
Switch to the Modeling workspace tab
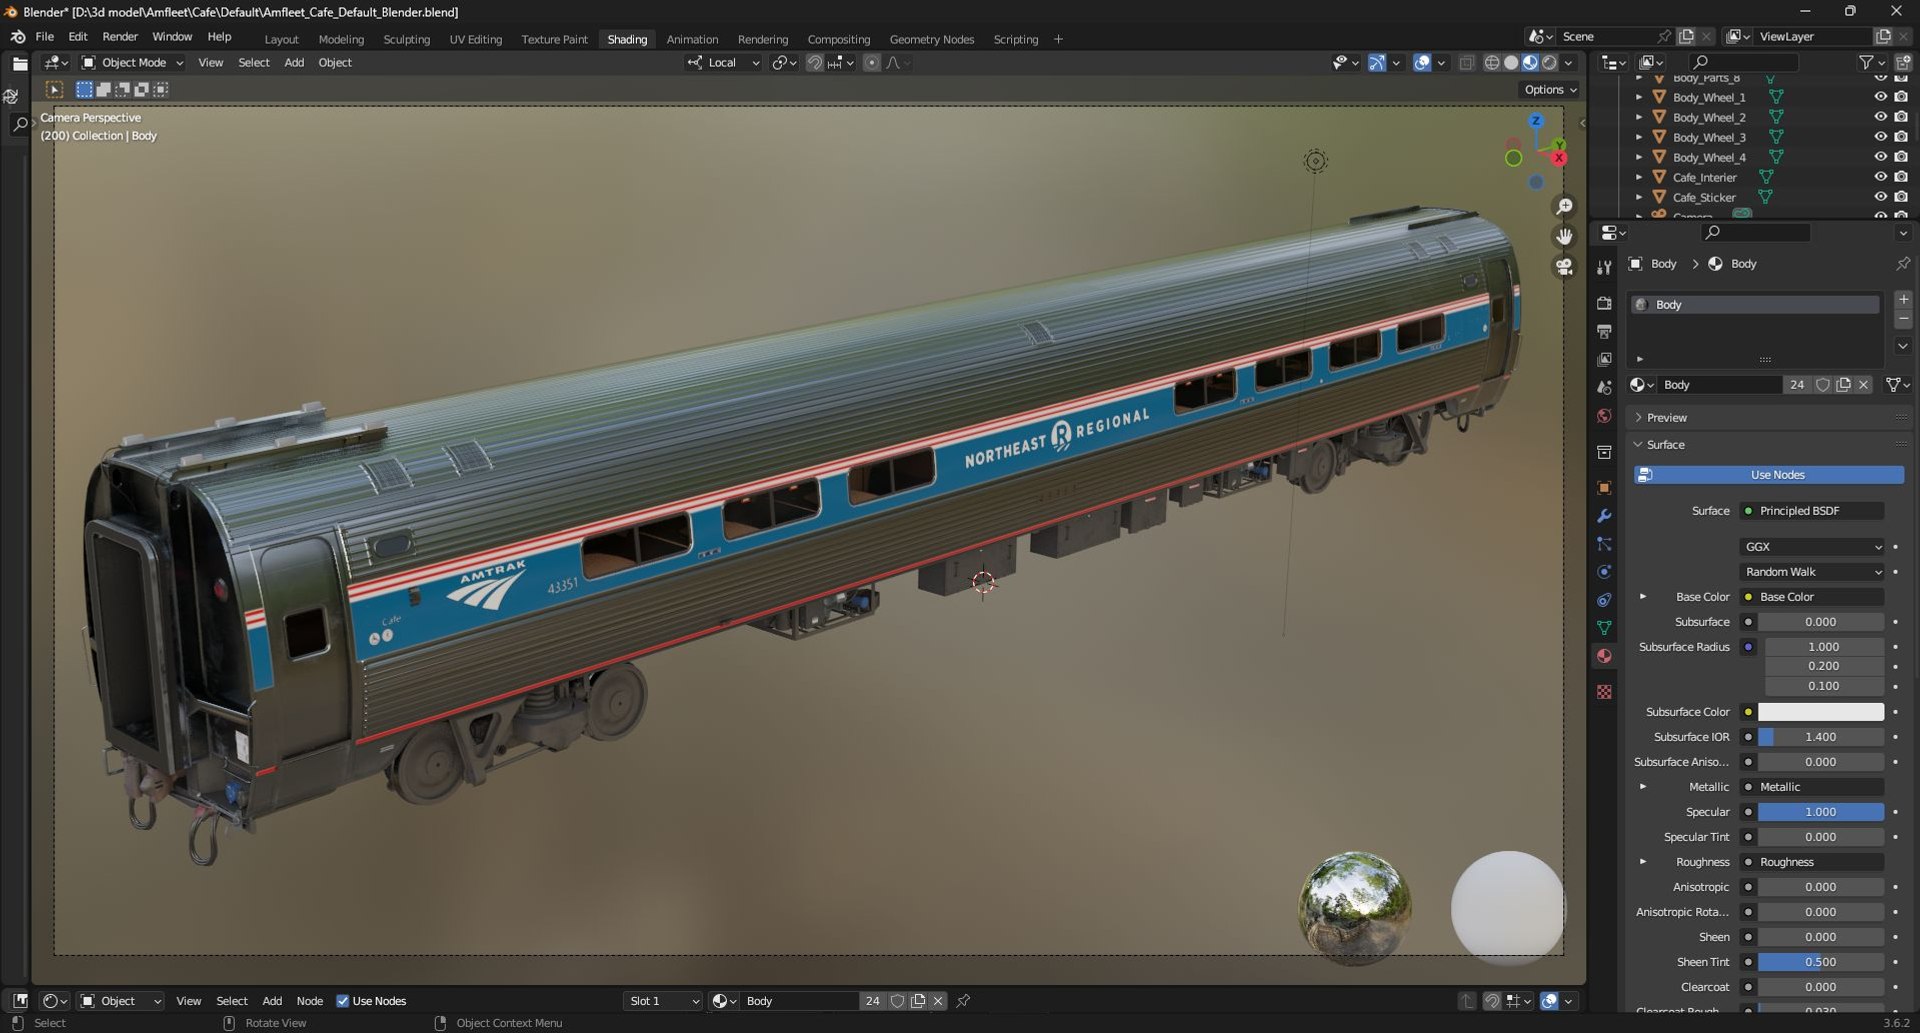(341, 39)
